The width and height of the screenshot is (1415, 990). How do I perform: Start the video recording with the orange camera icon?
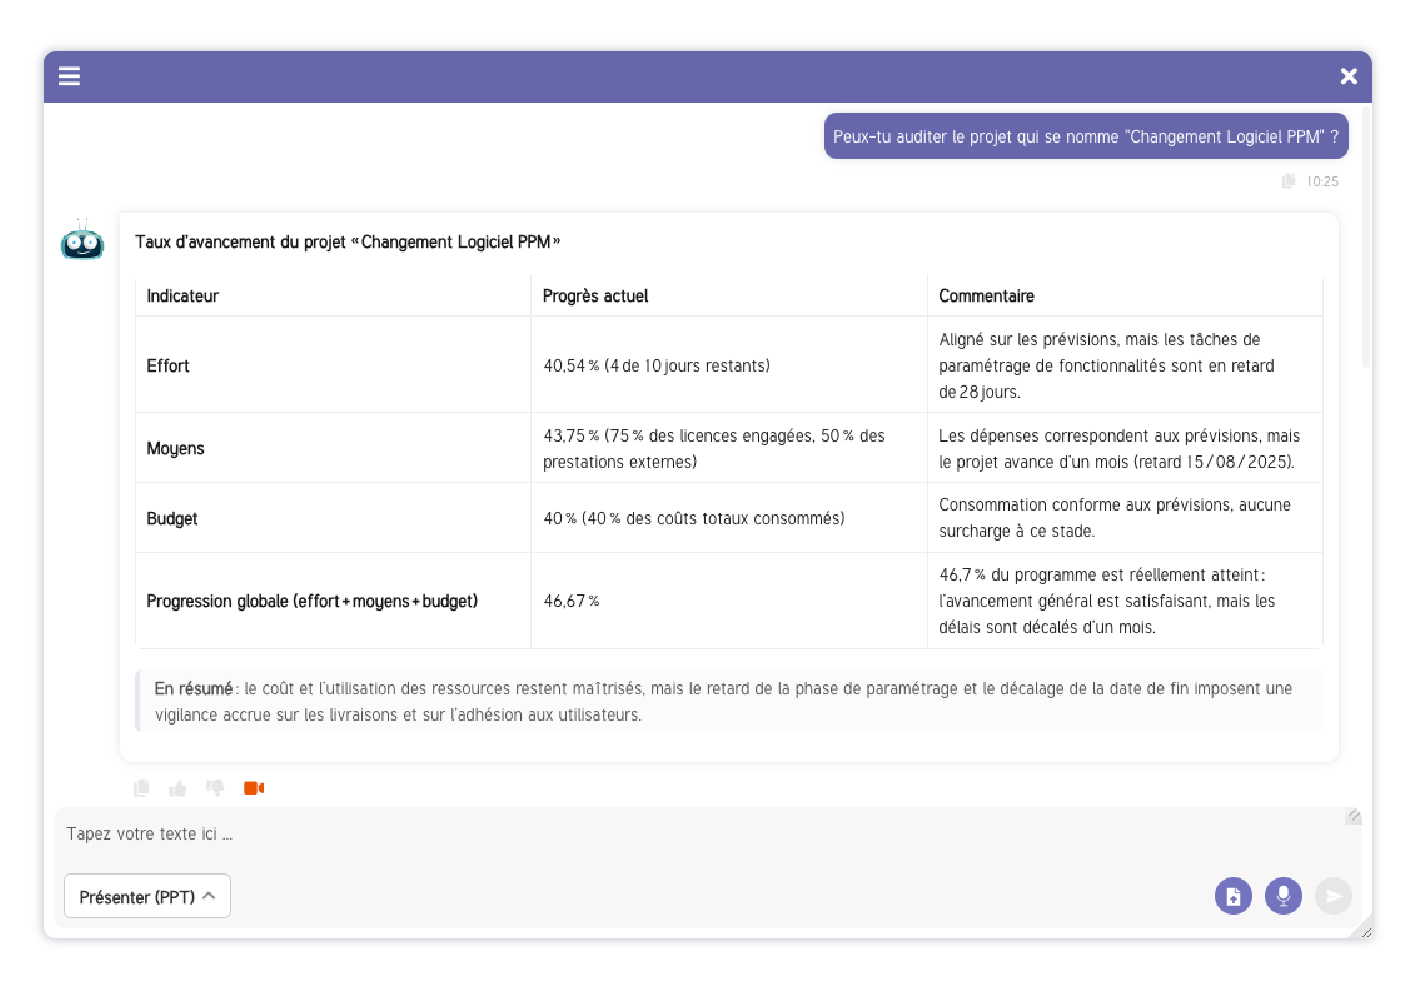point(254,788)
